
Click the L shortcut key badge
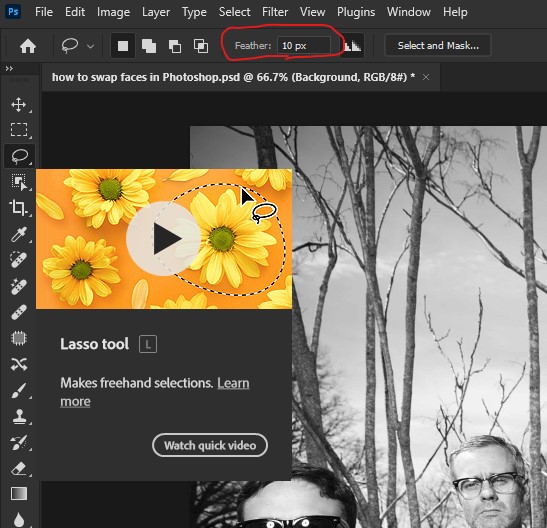tap(148, 345)
